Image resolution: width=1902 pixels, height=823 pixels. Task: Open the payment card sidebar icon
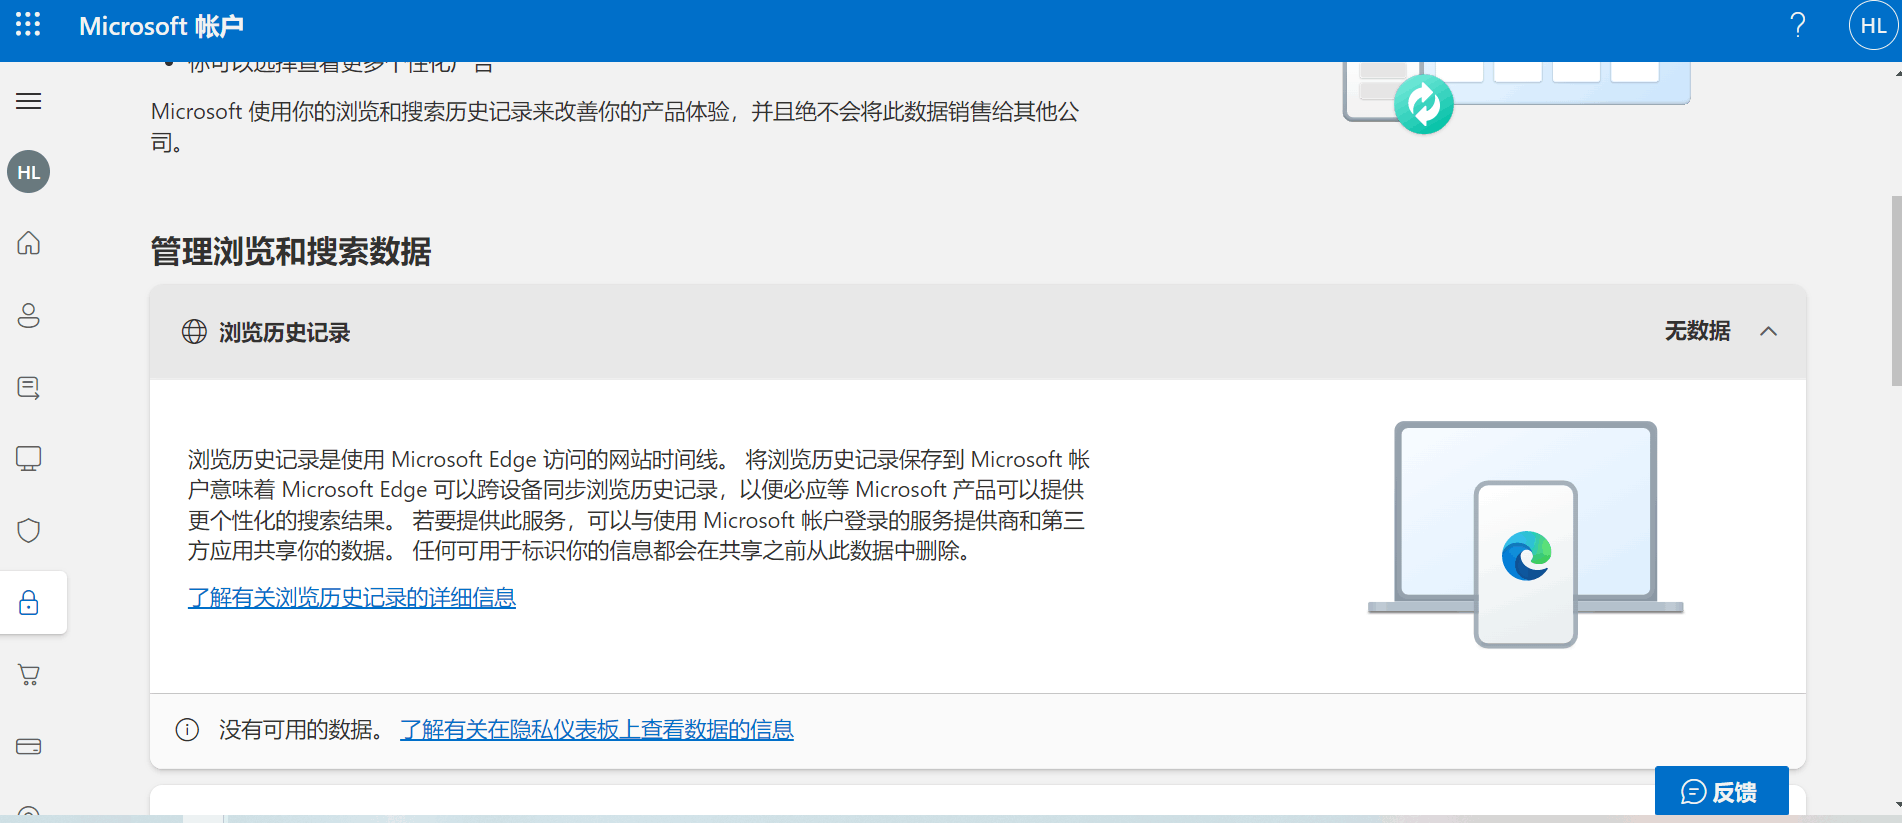pyautogui.click(x=29, y=746)
